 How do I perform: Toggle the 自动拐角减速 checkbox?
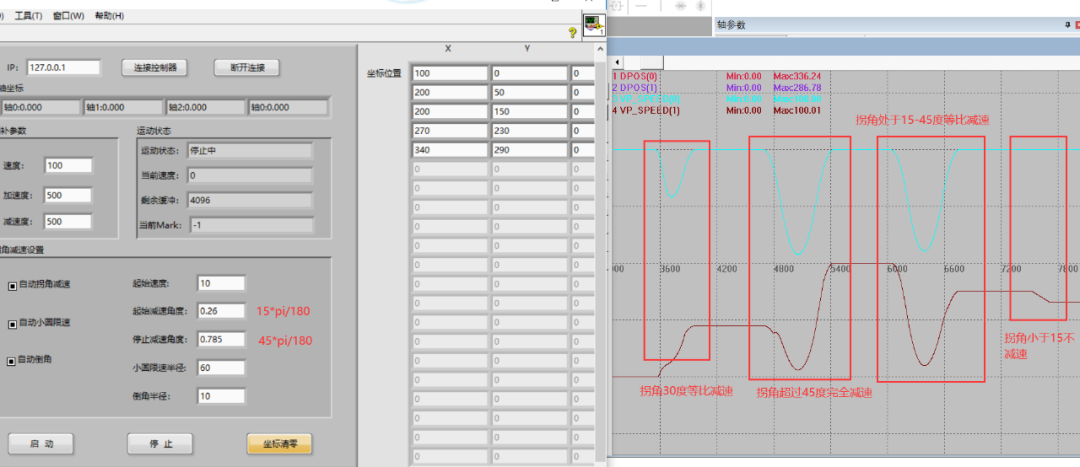click(x=12, y=287)
